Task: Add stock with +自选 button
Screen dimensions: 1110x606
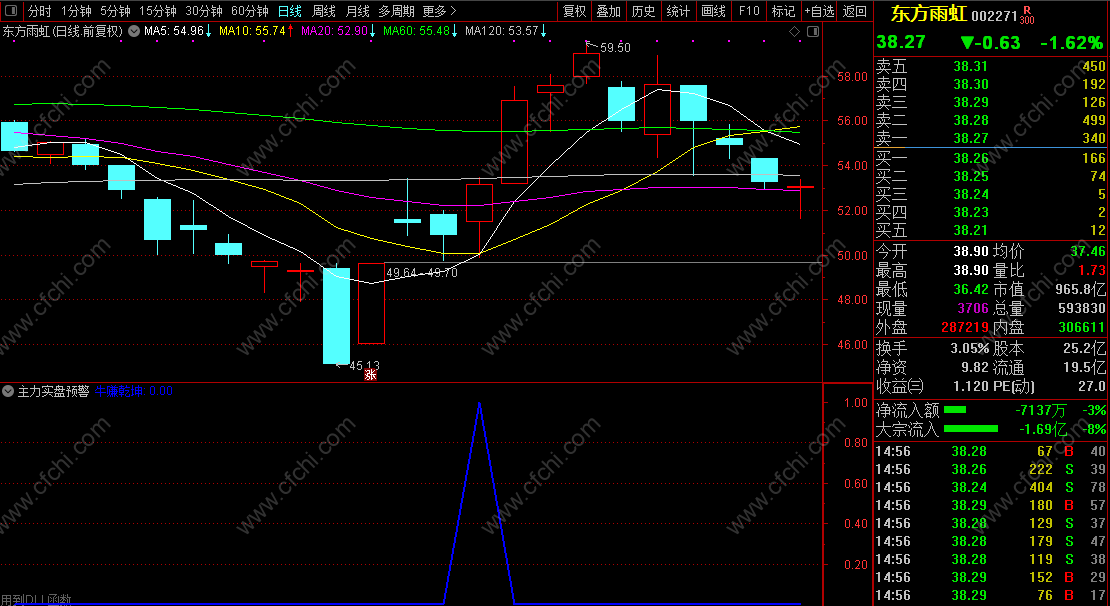Action: click(819, 11)
